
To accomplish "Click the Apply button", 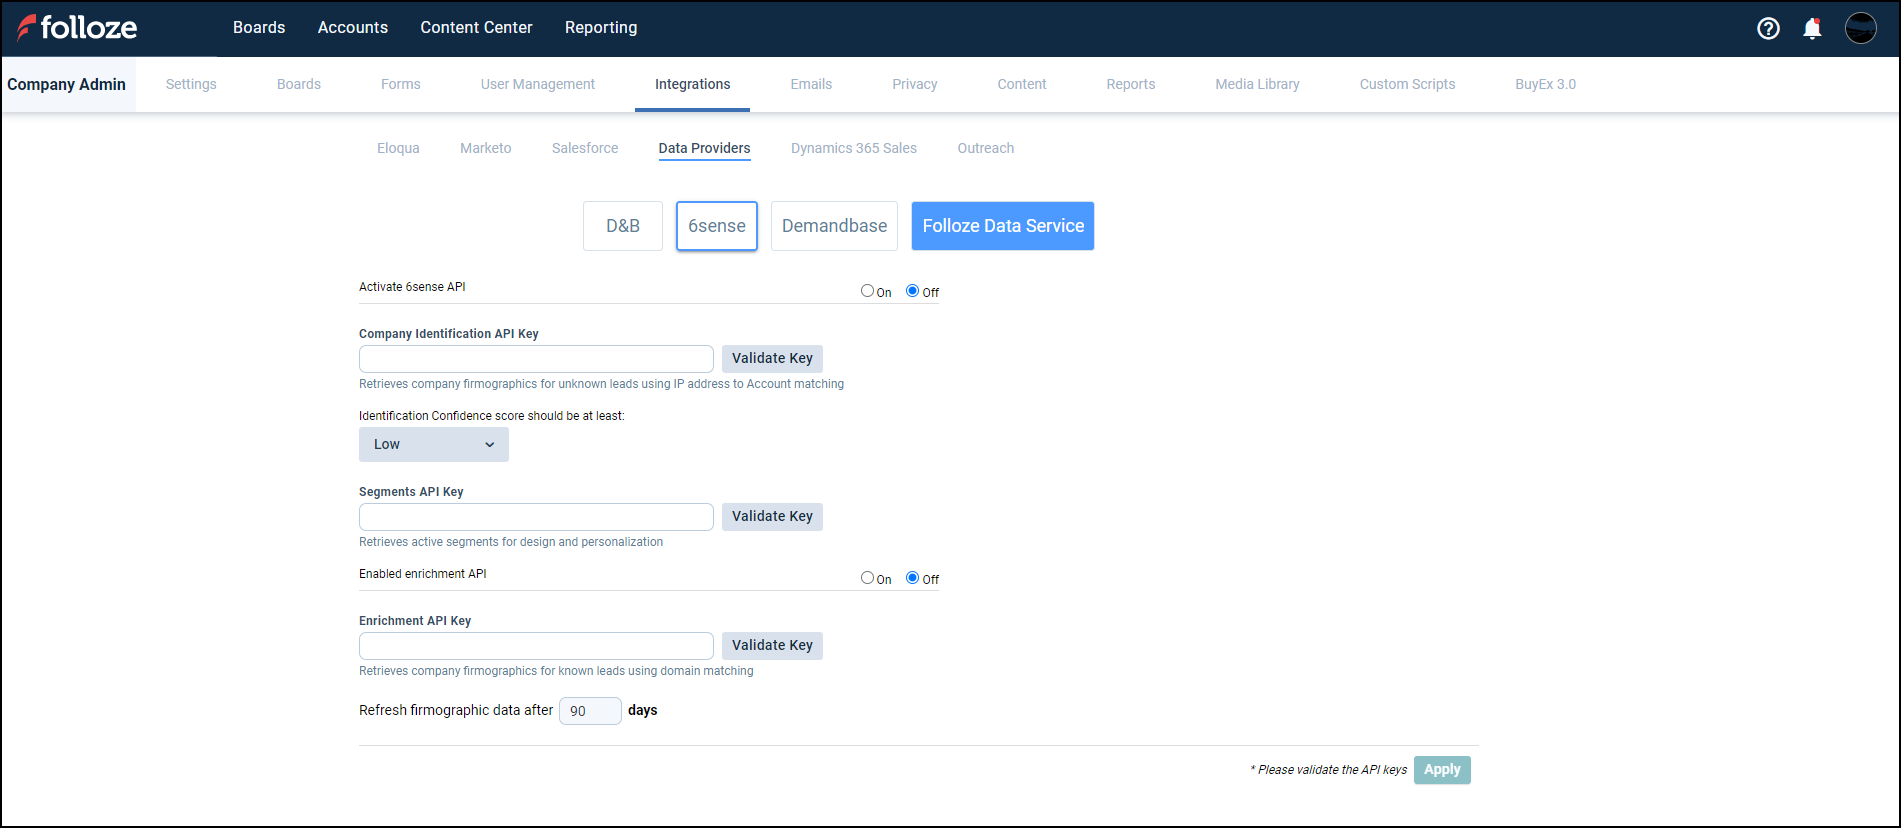I will (1441, 770).
